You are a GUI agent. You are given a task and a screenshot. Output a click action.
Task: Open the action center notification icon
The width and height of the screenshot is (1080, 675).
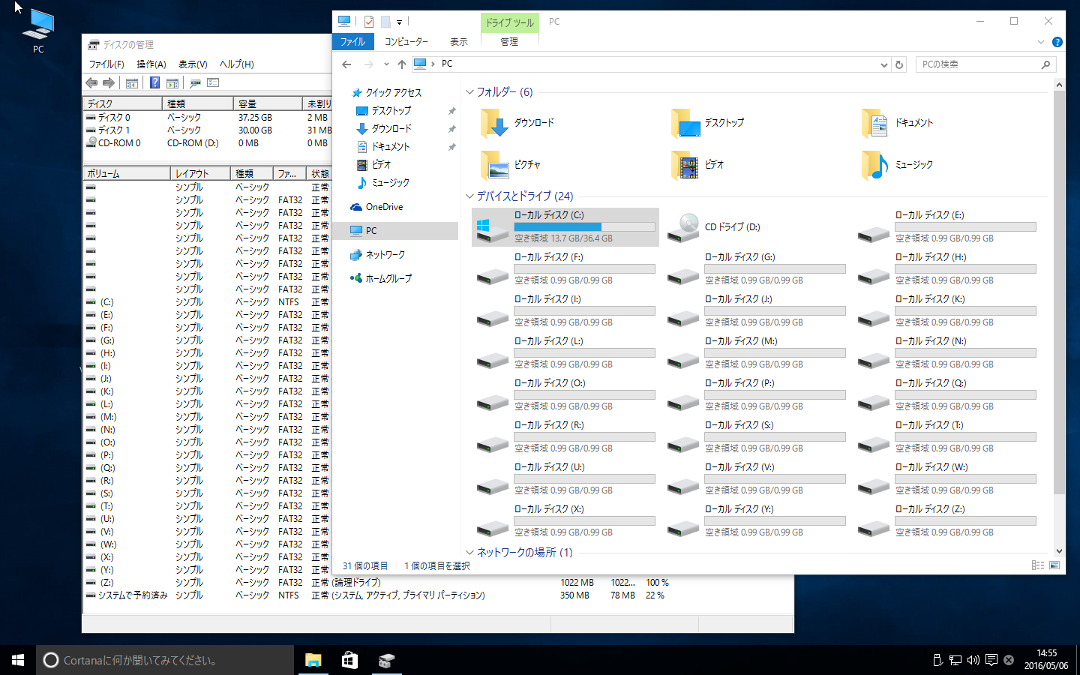tap(991, 660)
